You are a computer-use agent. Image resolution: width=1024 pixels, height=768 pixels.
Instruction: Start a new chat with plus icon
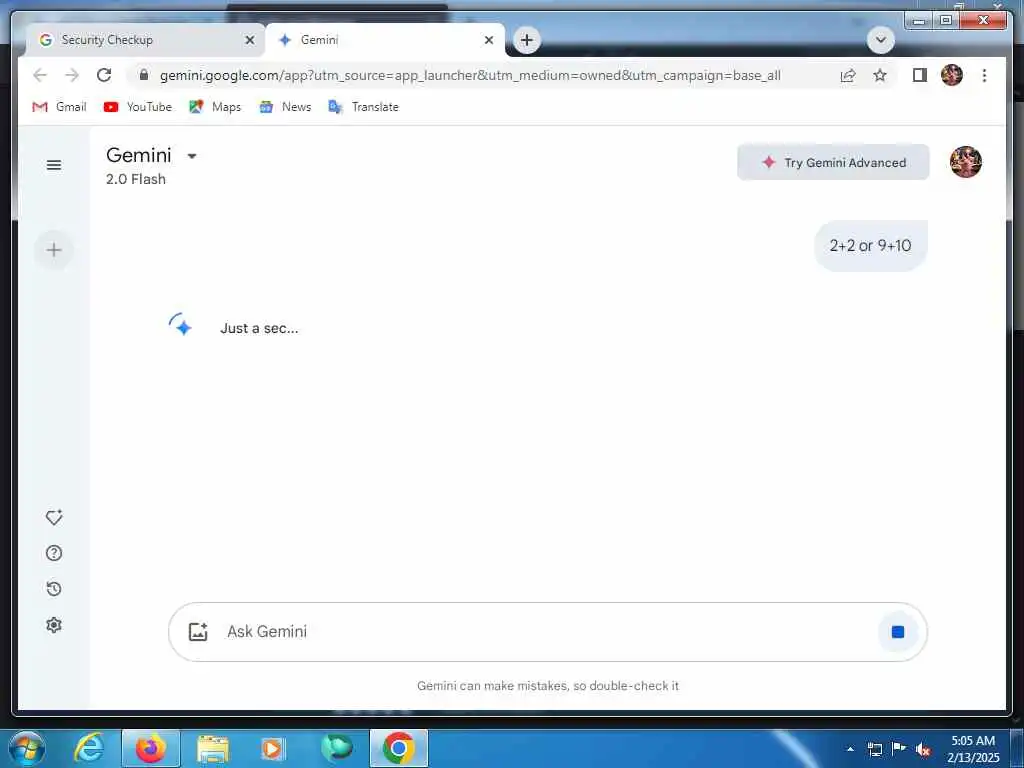(54, 250)
